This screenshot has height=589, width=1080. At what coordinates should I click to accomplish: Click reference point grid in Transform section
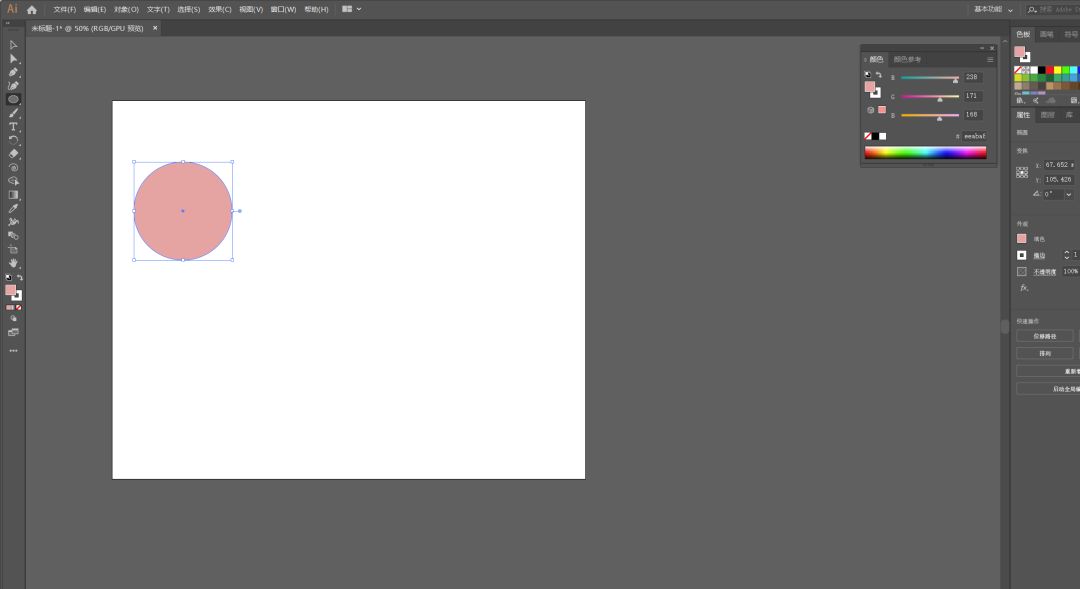pyautogui.click(x=1022, y=172)
